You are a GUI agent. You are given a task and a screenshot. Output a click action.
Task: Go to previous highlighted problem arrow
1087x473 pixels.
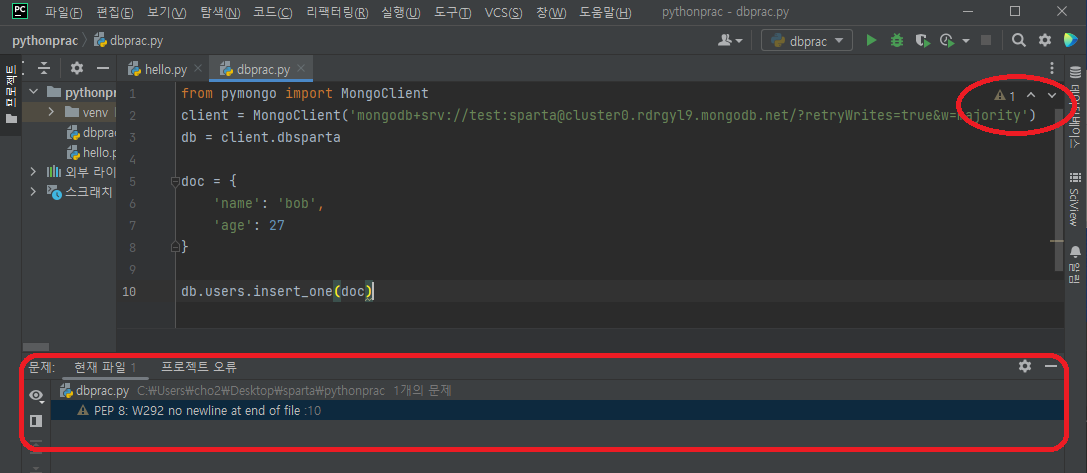(1030, 96)
